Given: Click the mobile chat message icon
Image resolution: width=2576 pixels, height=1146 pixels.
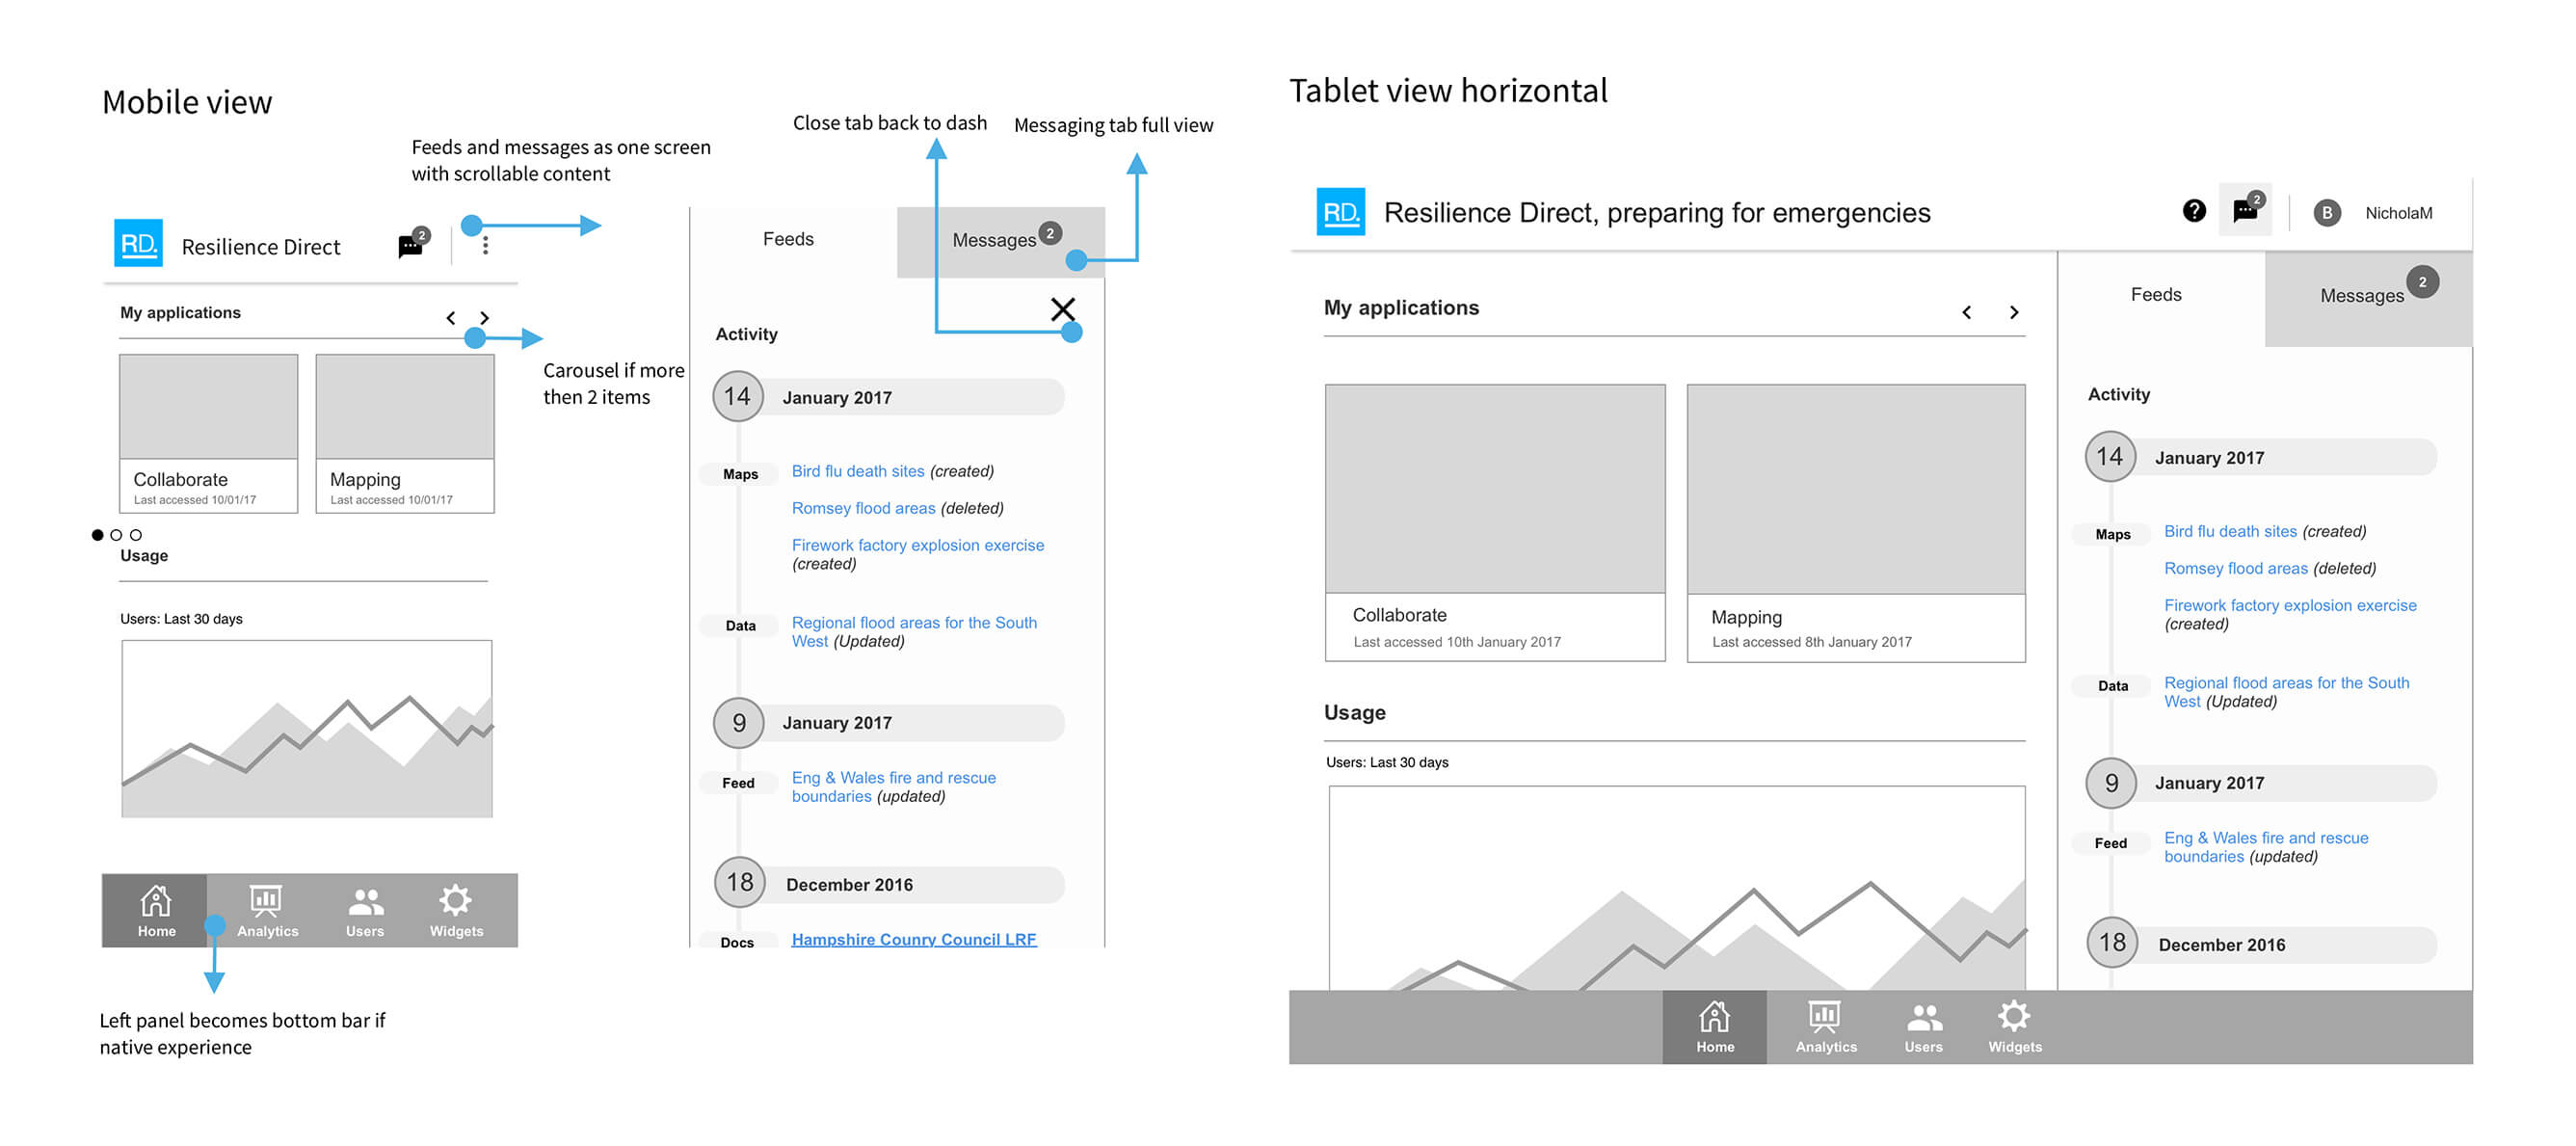Looking at the screenshot, I should point(410,245).
